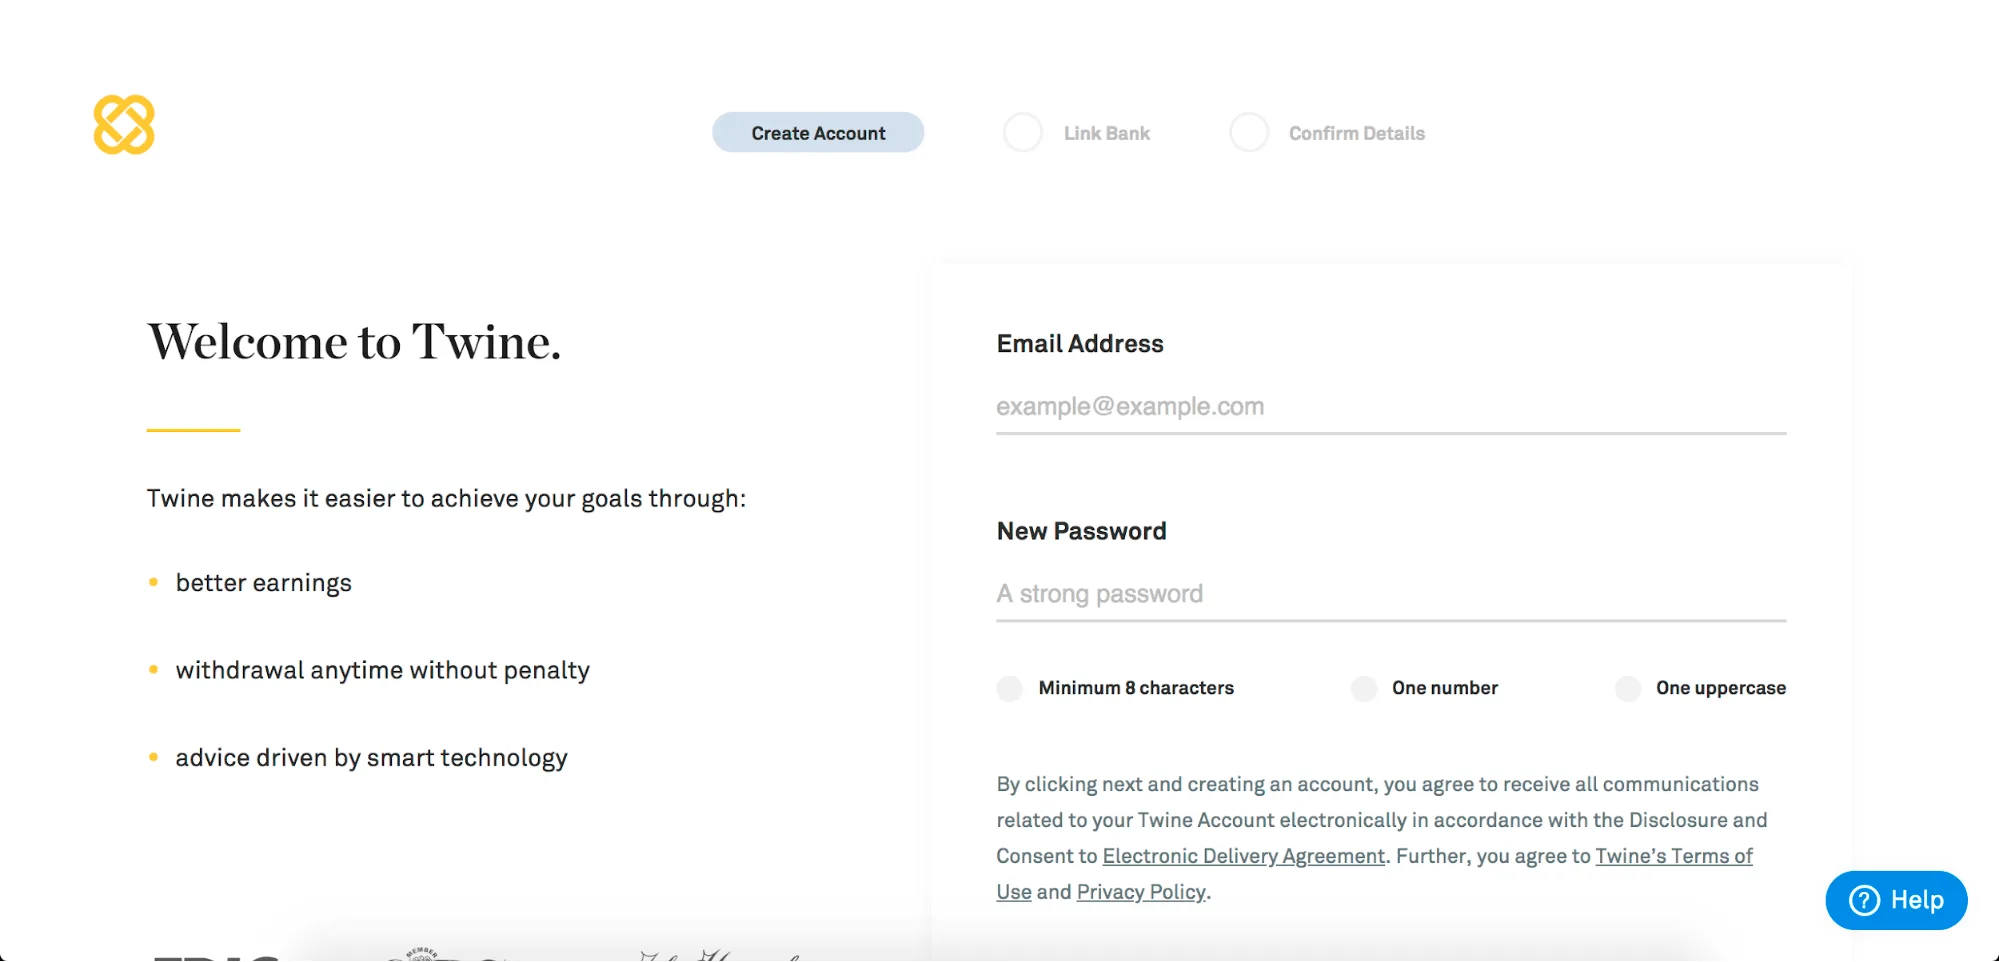The image size is (1999, 962).
Task: Focus the Email Address input field
Action: click(1390, 407)
